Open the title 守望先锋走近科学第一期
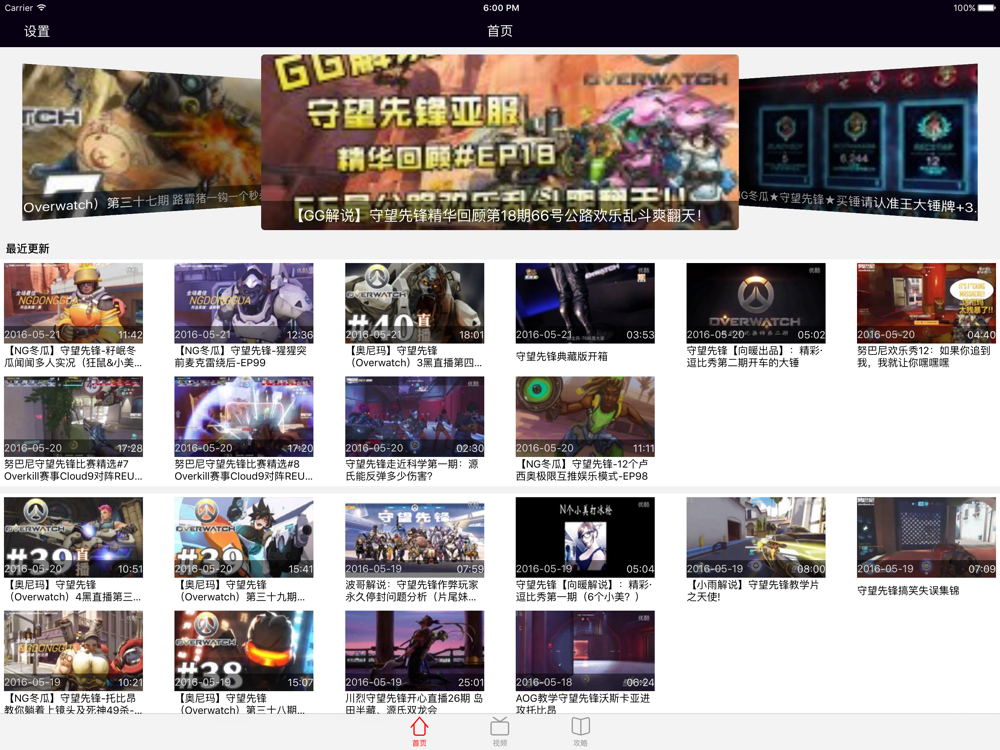This screenshot has height=750, width=1000. click(412, 470)
